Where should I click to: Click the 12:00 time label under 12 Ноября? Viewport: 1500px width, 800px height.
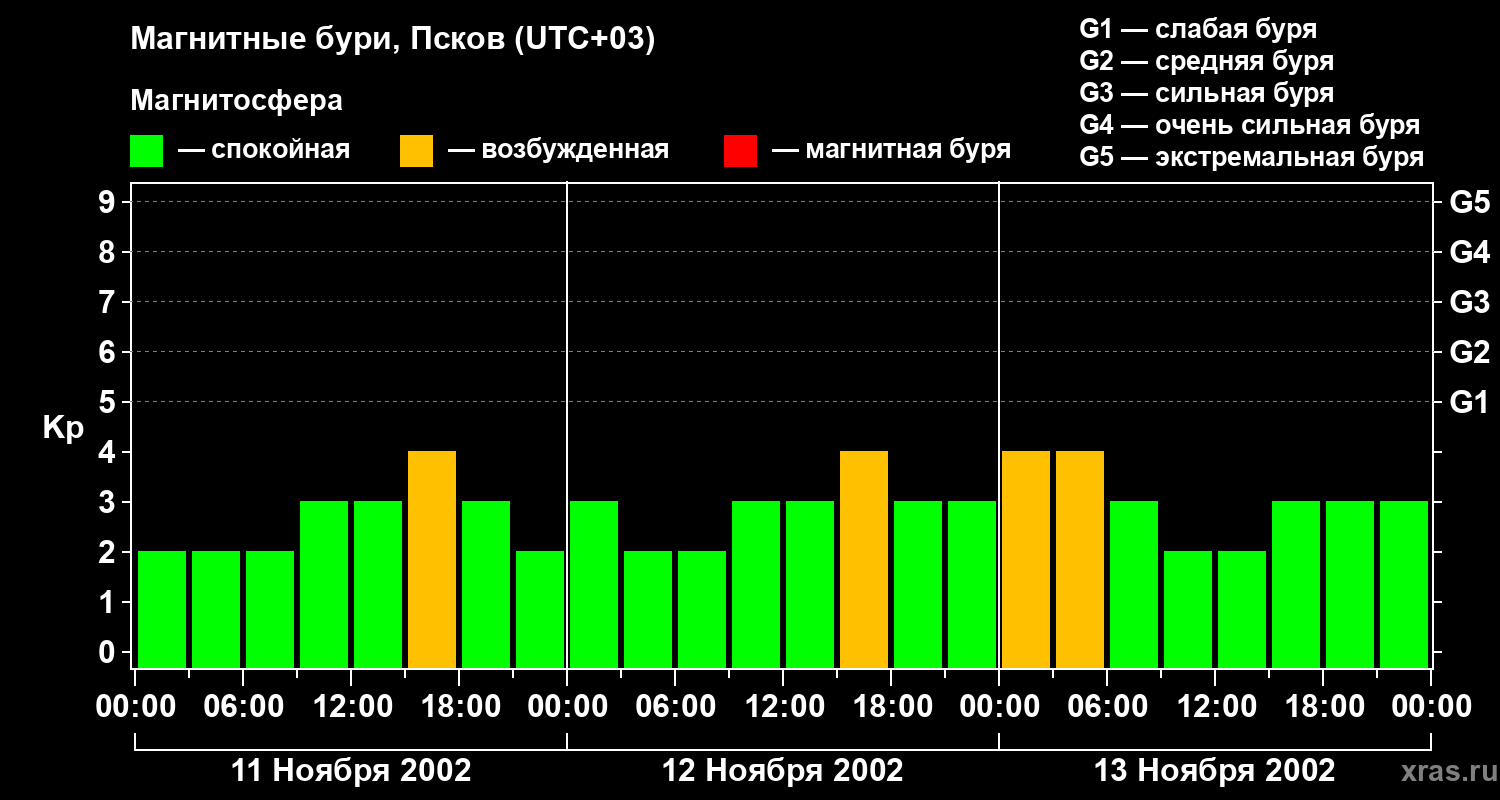point(783,707)
